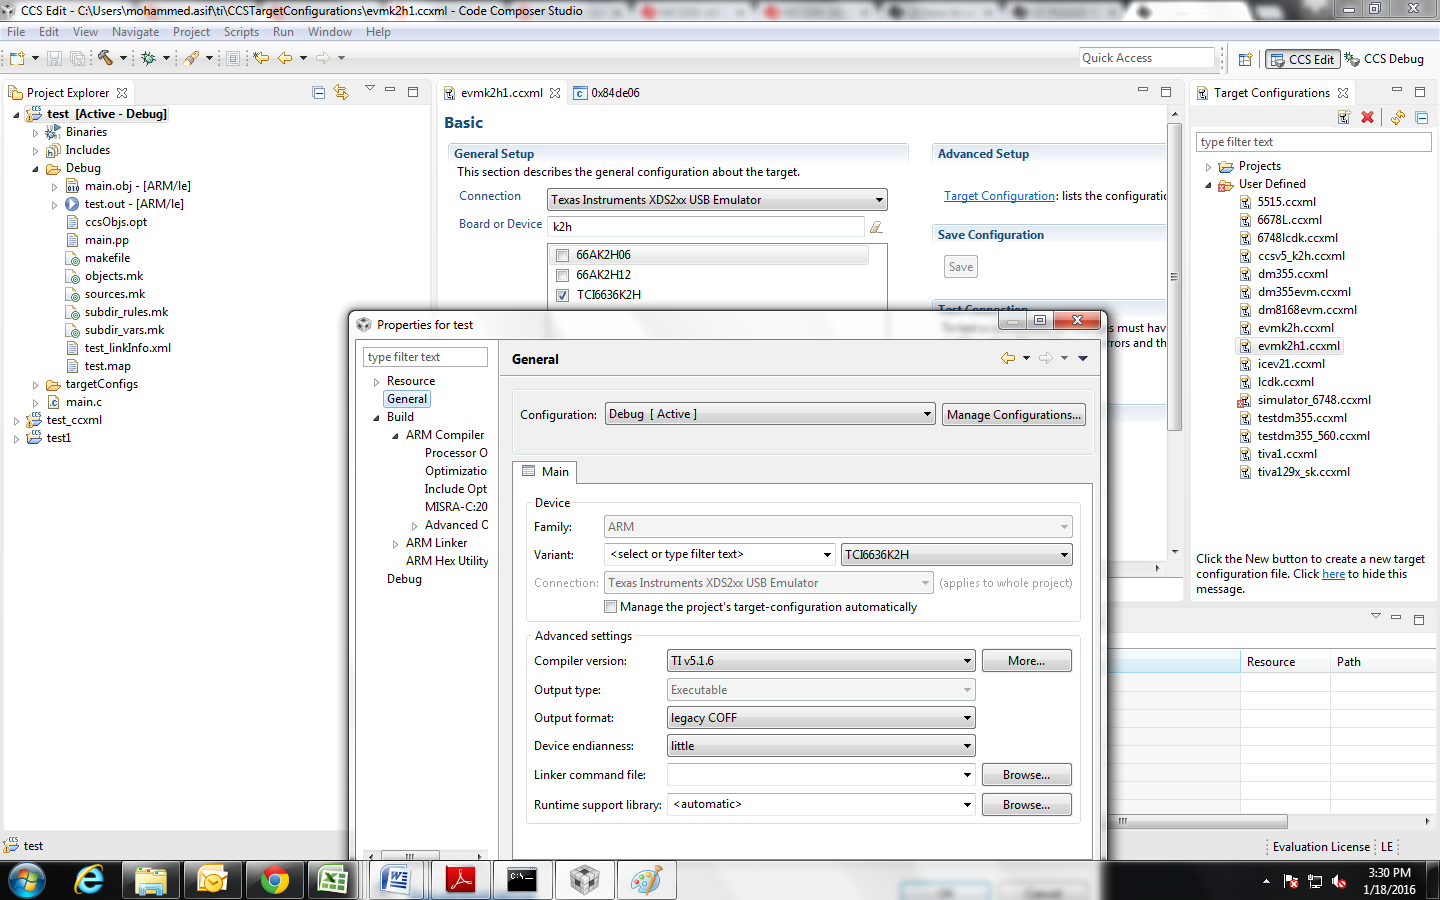Enable manage target-configuration automatically checkbox

(x=610, y=607)
